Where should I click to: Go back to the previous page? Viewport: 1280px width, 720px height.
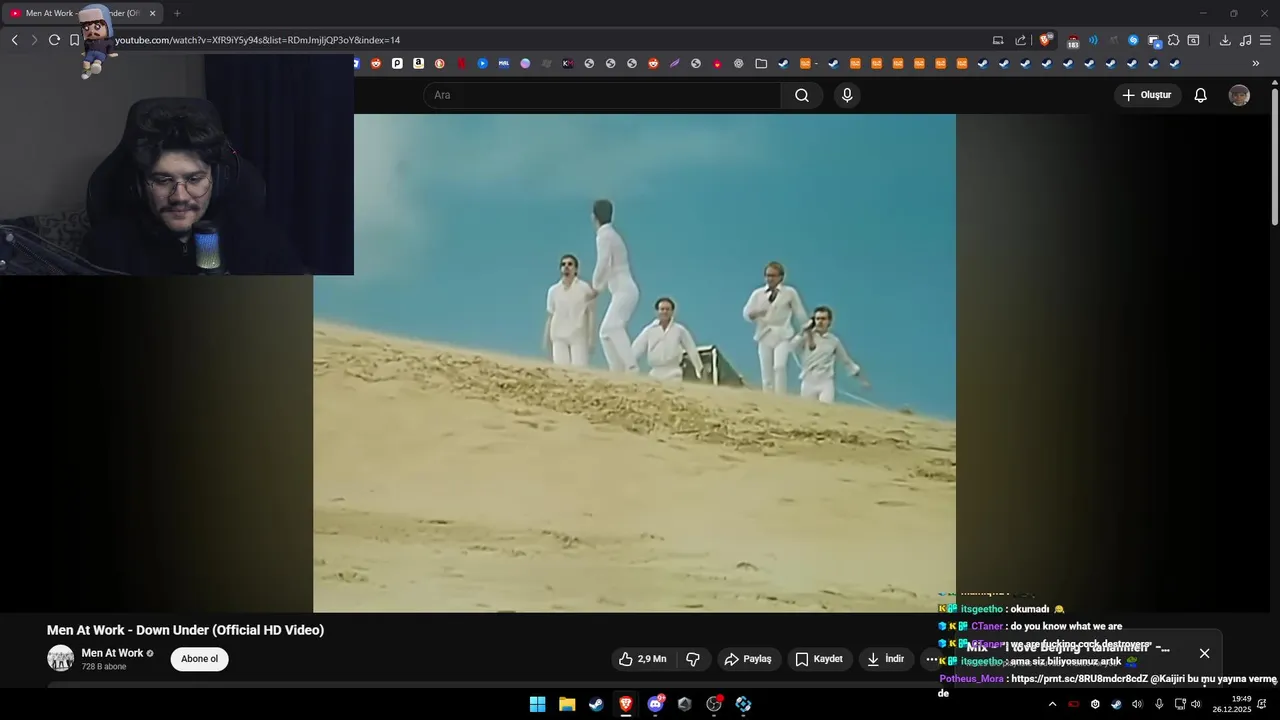coord(14,40)
